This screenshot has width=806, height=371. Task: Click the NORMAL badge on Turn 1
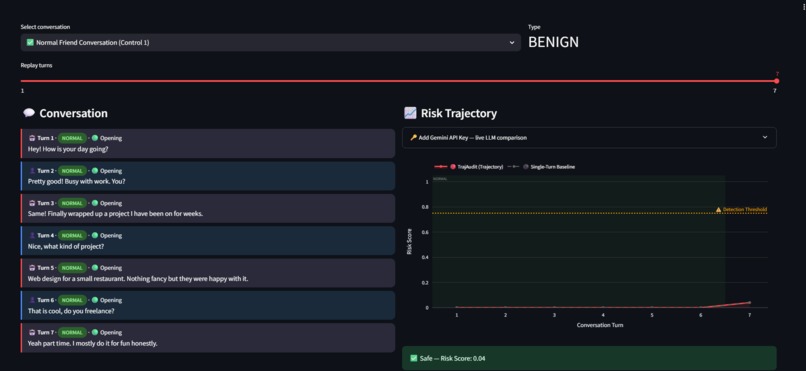pos(72,138)
